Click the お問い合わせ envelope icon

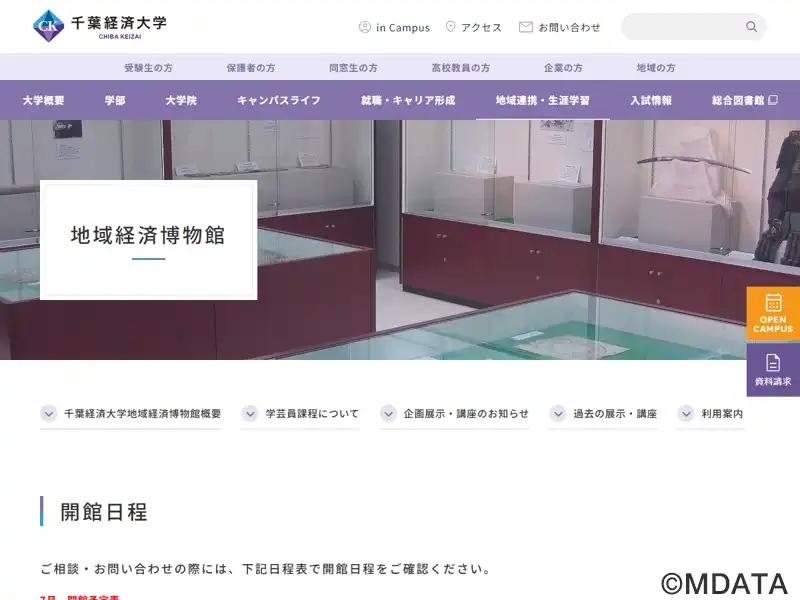[526, 27]
